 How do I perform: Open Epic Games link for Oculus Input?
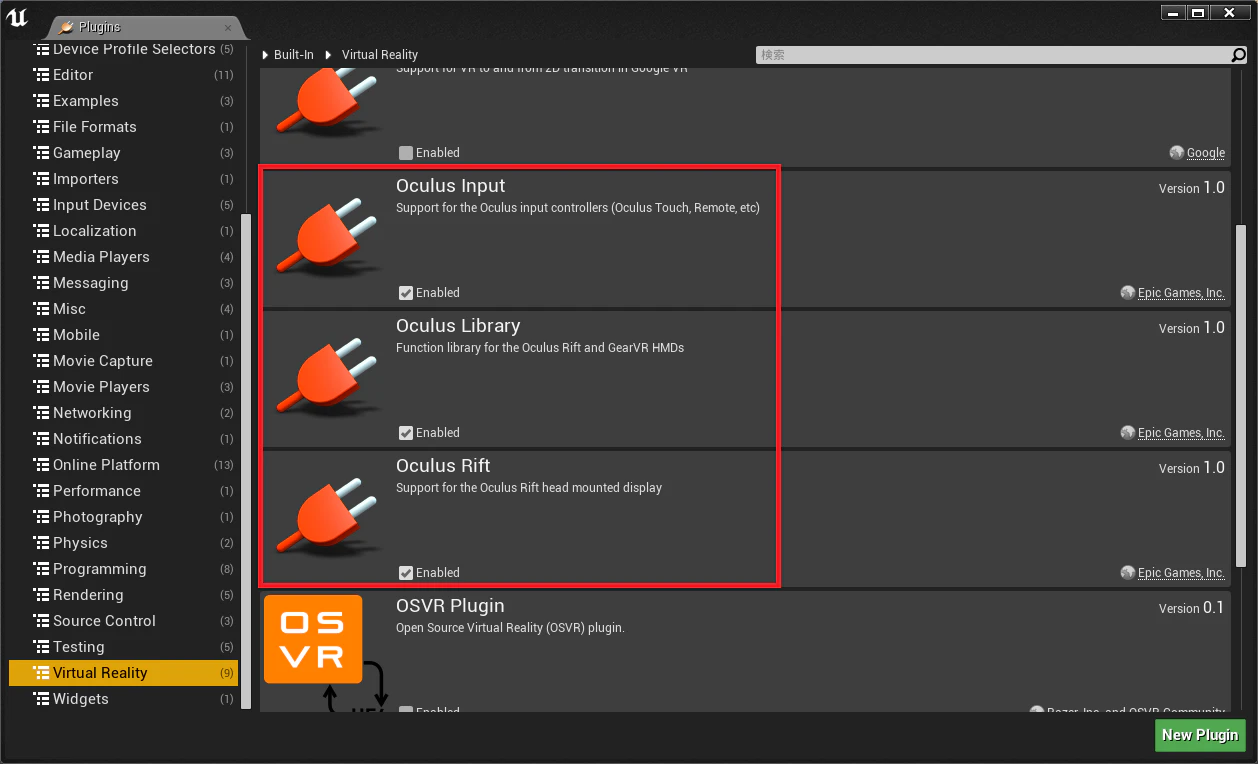tap(1181, 293)
